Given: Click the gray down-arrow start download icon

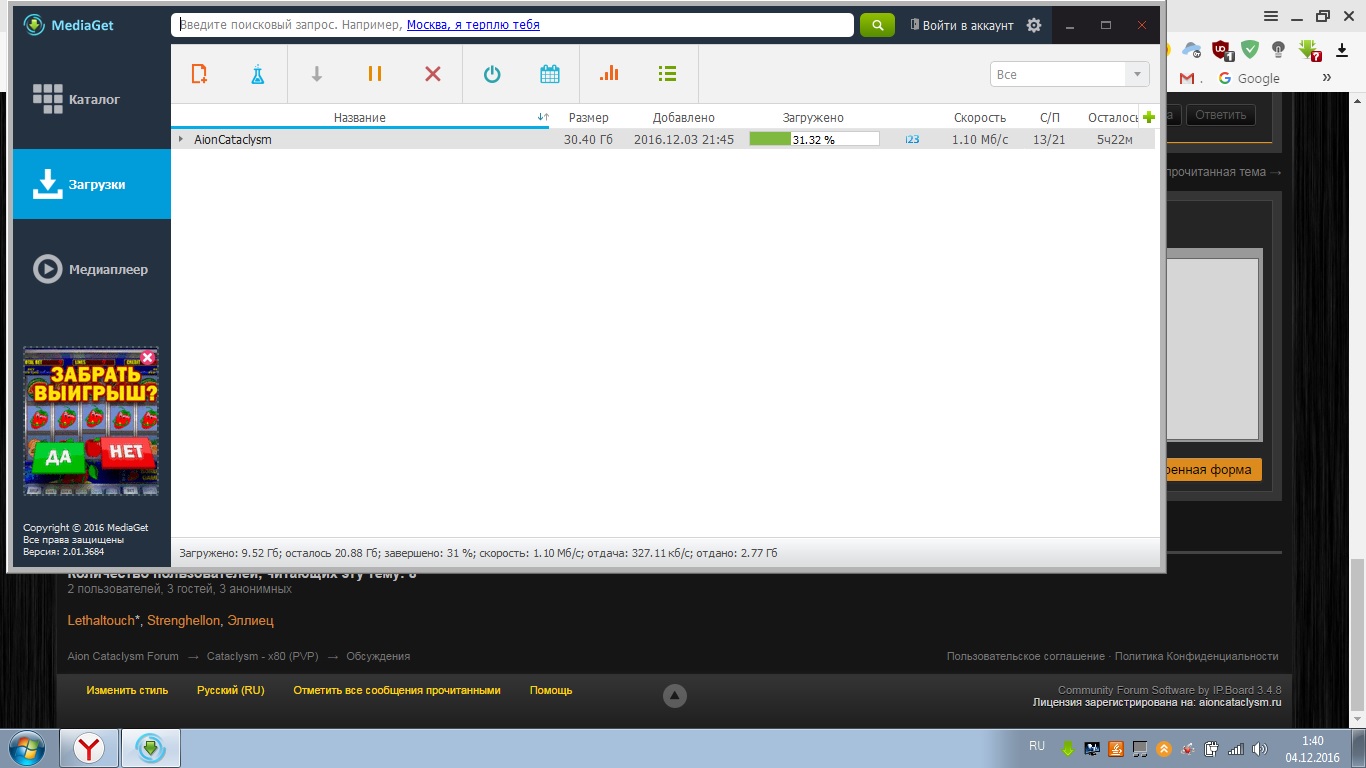Looking at the screenshot, I should (x=316, y=73).
